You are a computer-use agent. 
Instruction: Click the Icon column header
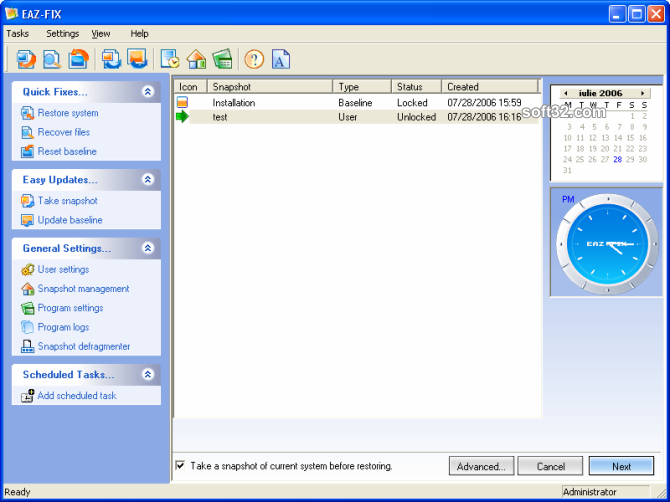(x=191, y=86)
